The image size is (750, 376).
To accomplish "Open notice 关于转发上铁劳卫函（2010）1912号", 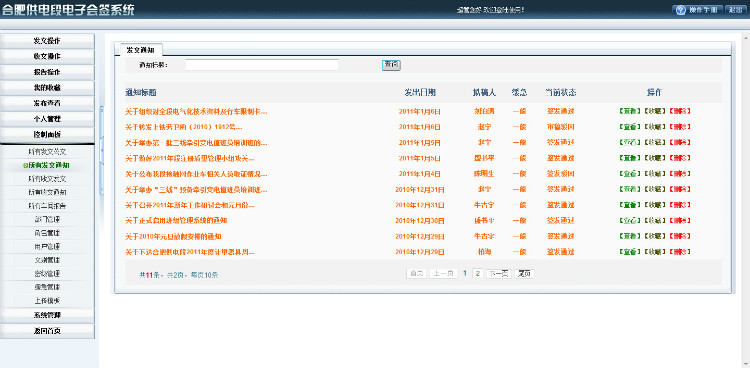I will (x=184, y=127).
